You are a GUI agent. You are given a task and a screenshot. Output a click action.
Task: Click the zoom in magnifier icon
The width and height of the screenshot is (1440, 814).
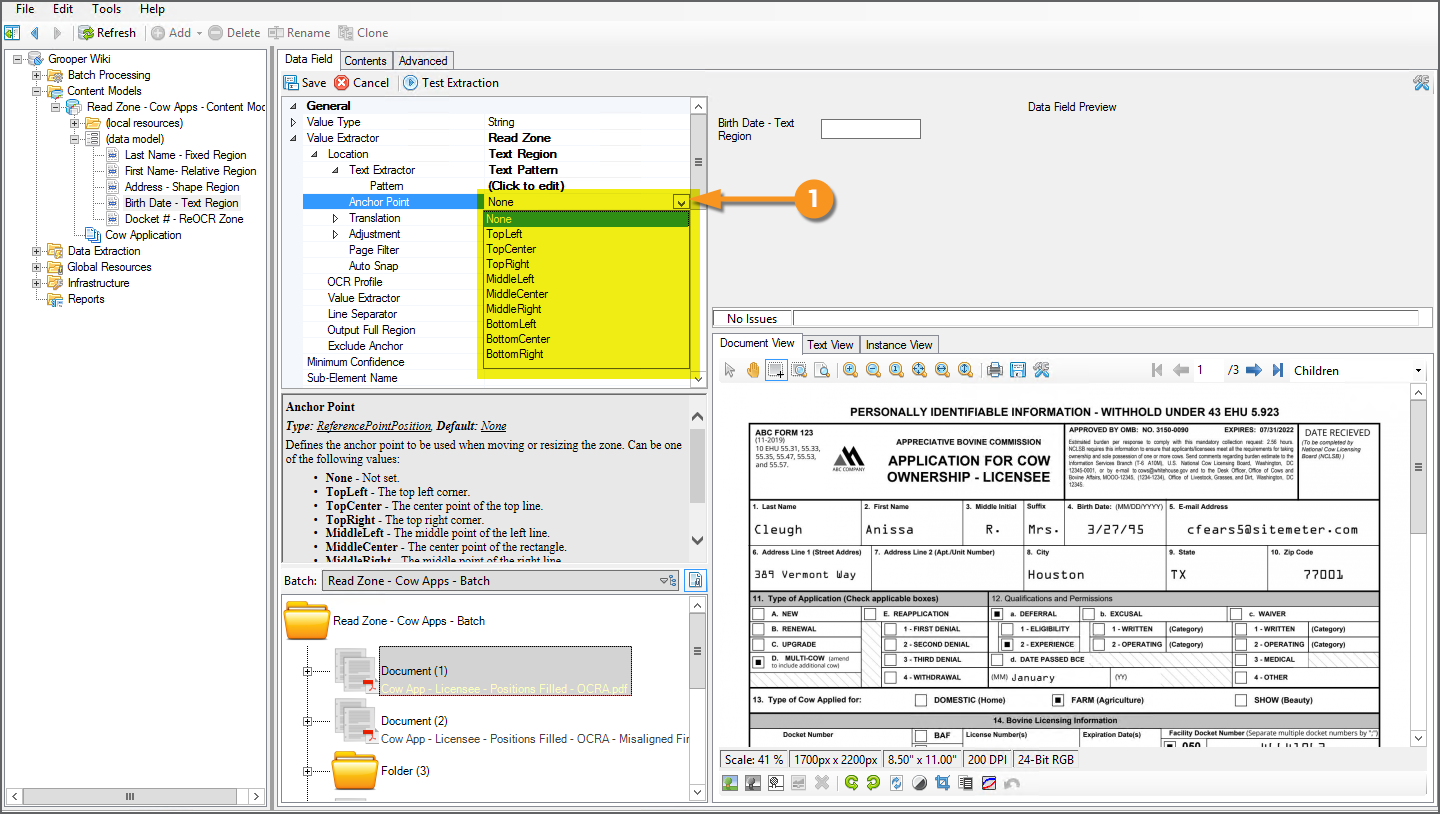(x=850, y=370)
